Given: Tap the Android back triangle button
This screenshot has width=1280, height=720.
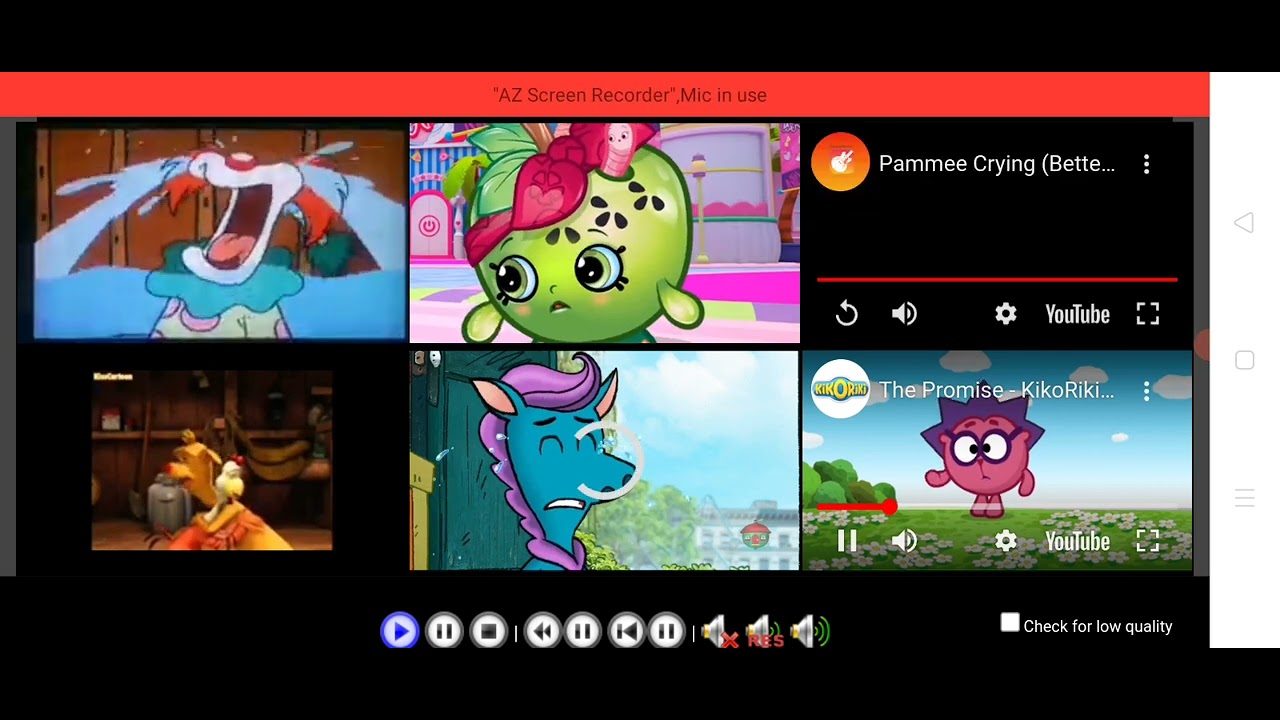Looking at the screenshot, I should 1244,223.
